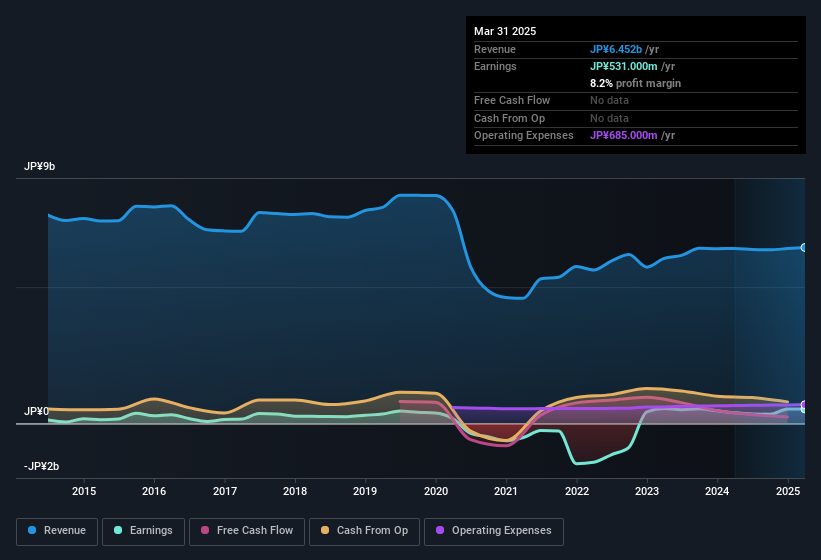Click the 2018 x-axis label
Image resolution: width=821 pixels, height=560 pixels.
(x=295, y=491)
